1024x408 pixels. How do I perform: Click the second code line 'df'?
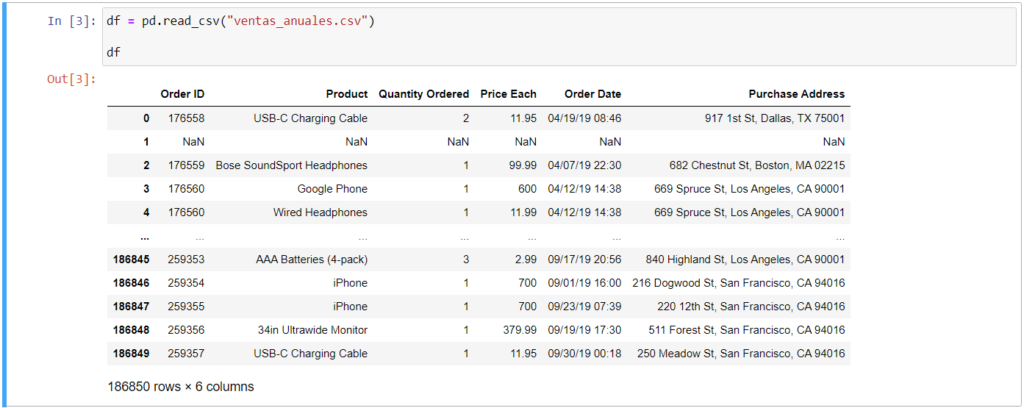coord(112,50)
